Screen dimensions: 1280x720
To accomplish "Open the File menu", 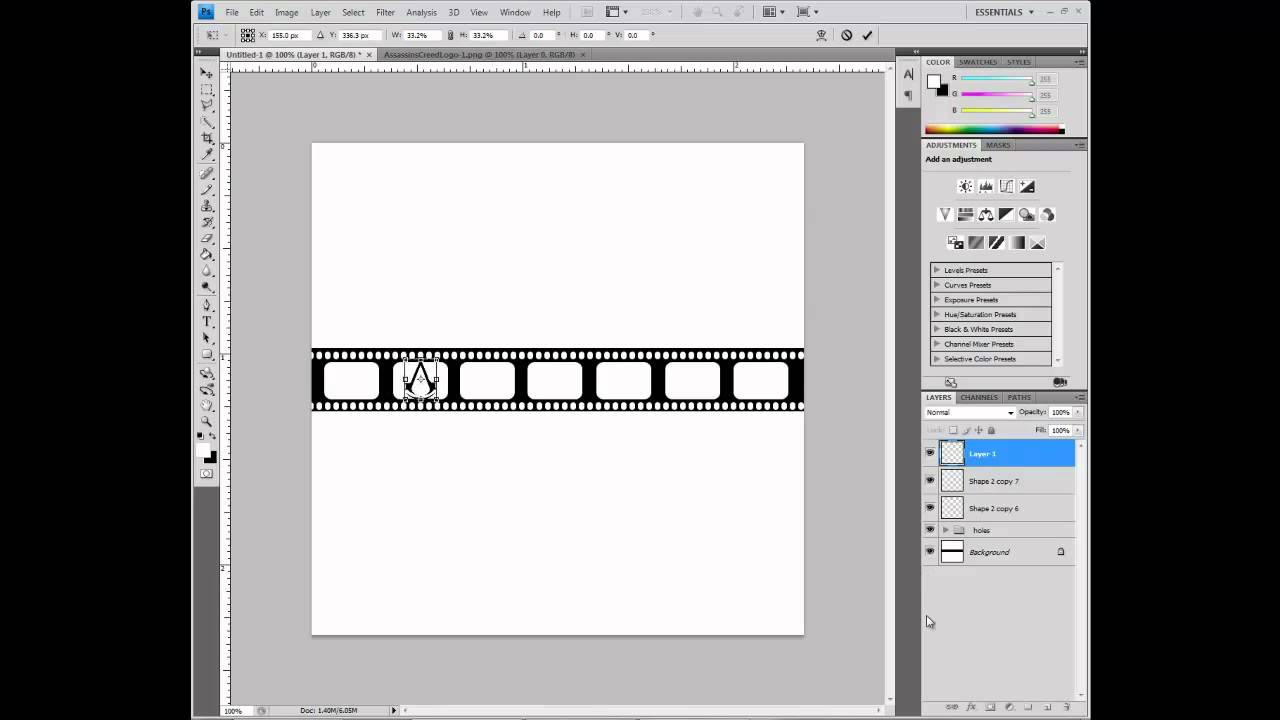I will (x=232, y=12).
